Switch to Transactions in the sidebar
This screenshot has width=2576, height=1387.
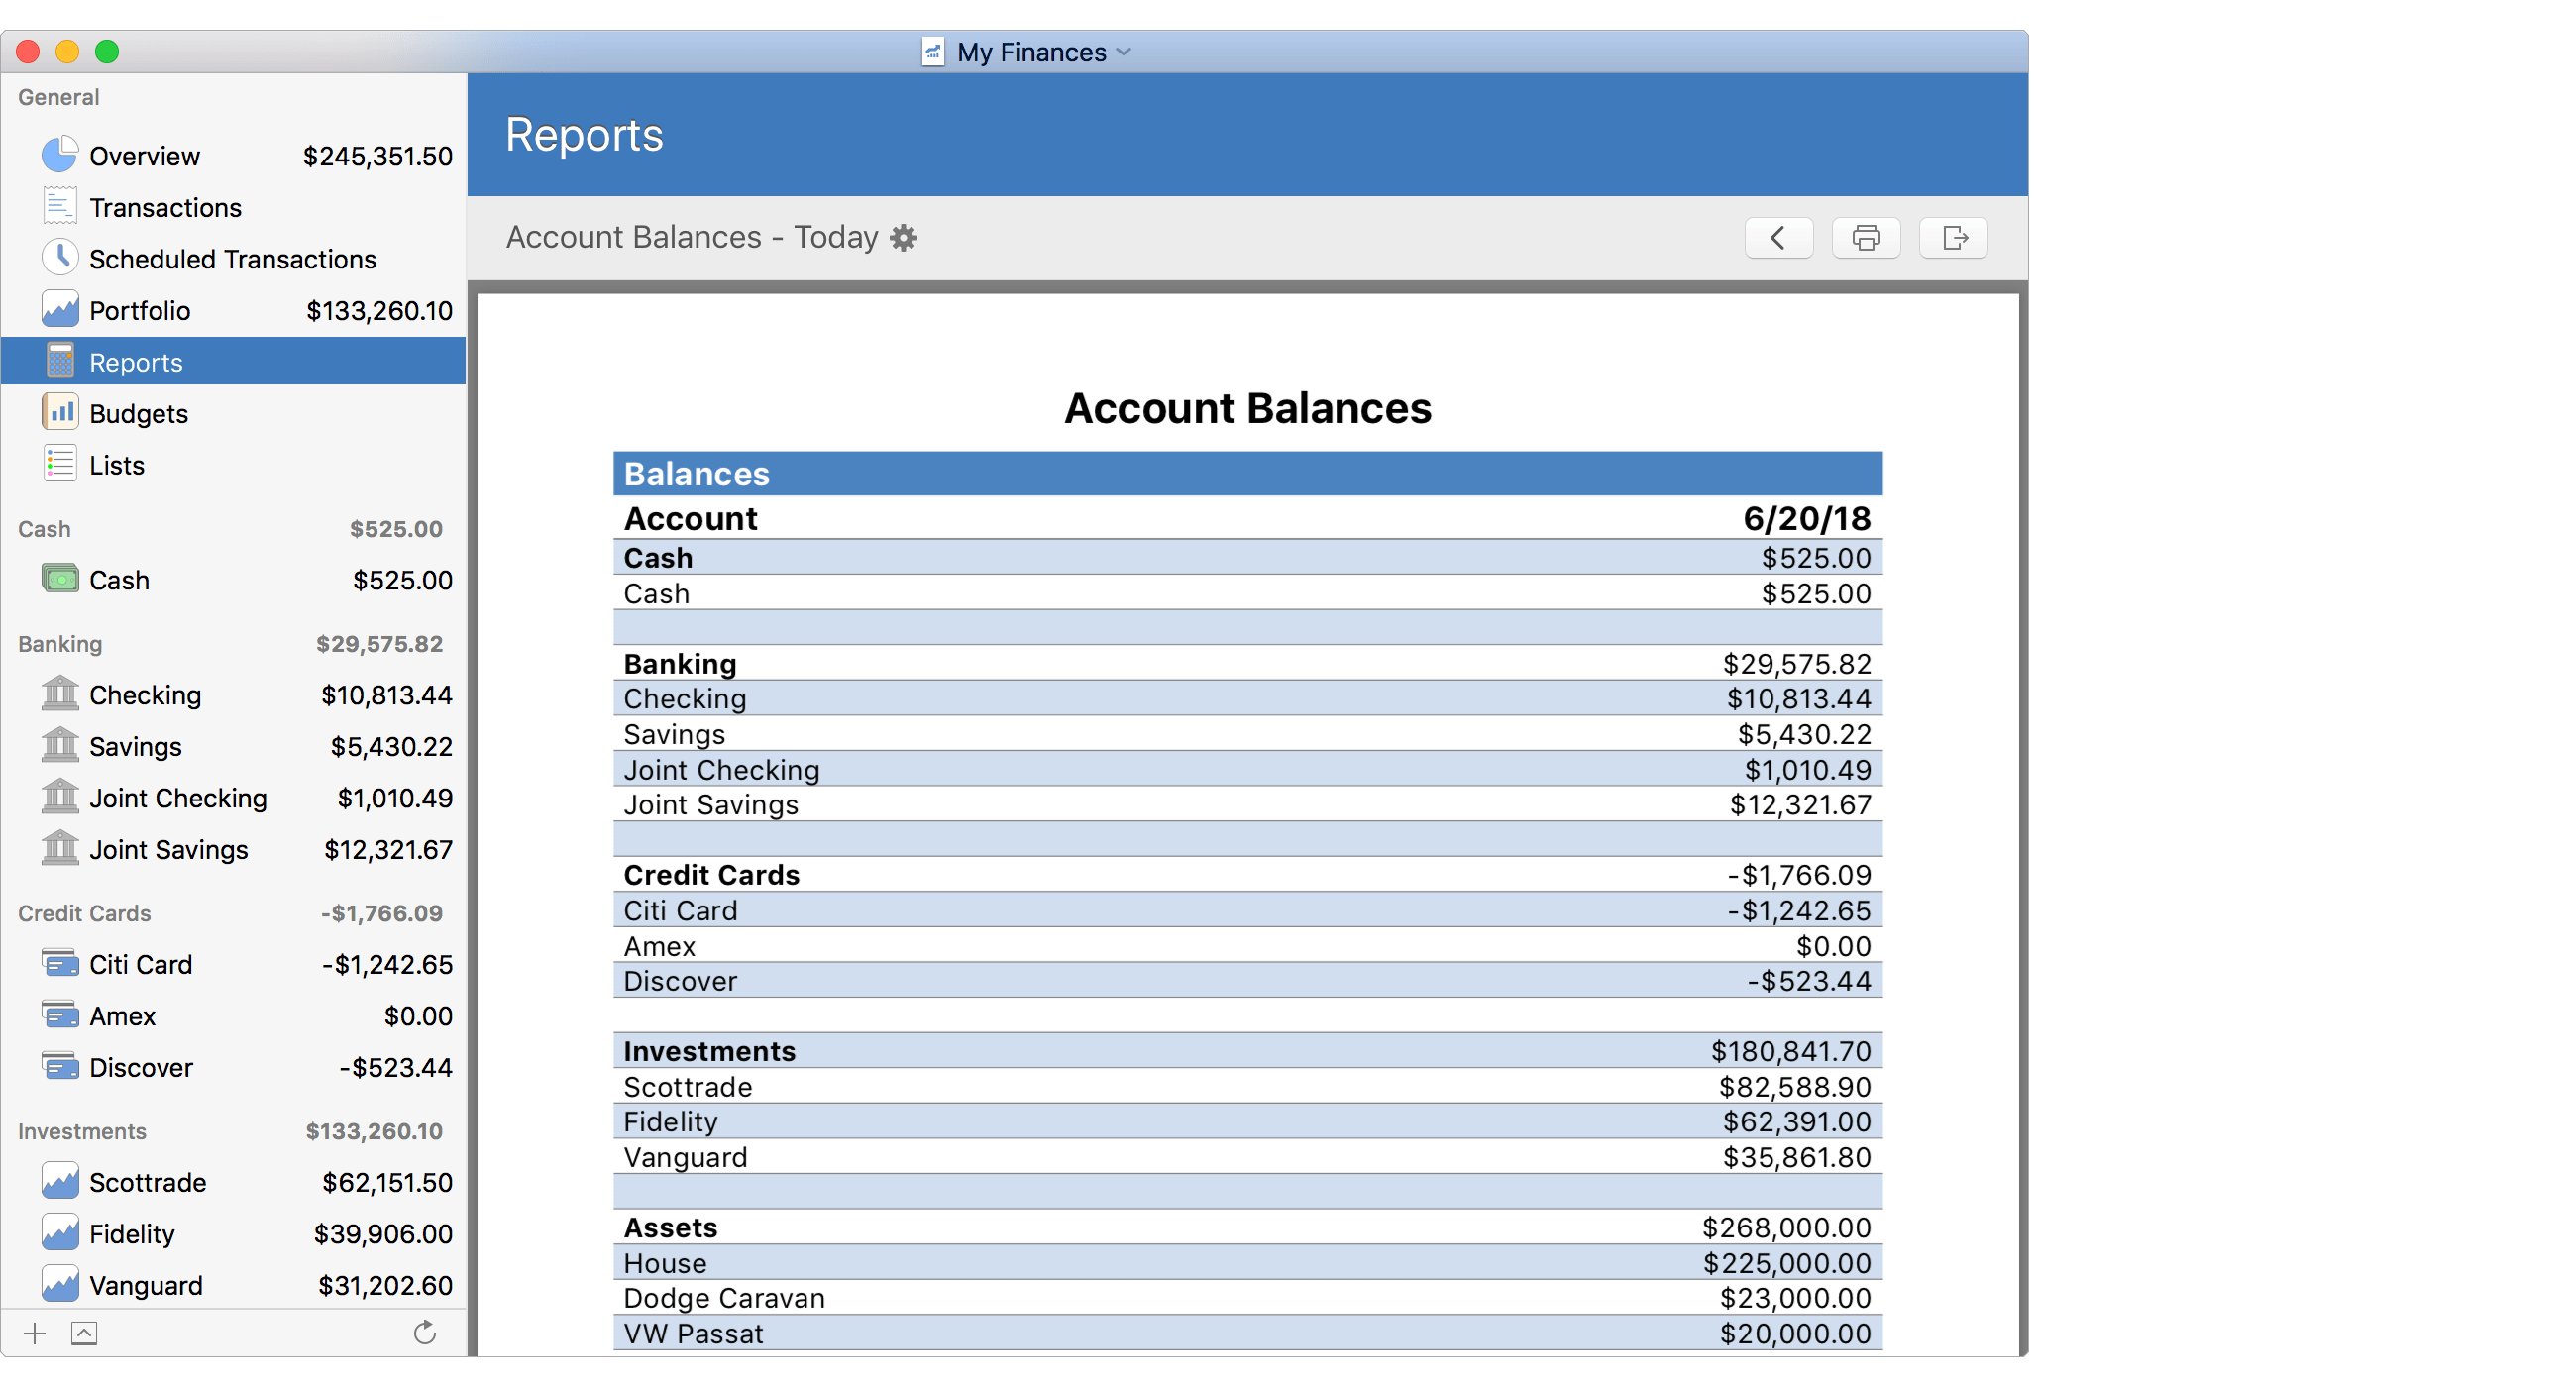coord(165,207)
